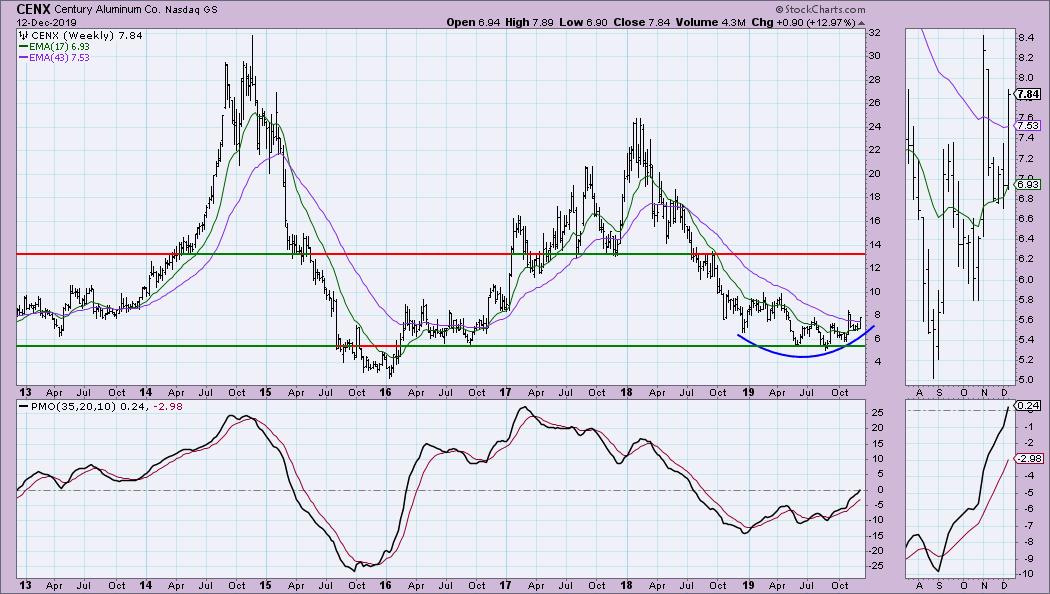
Task: Click the 12-Dec-2019 date label
Action: click(x=46, y=22)
